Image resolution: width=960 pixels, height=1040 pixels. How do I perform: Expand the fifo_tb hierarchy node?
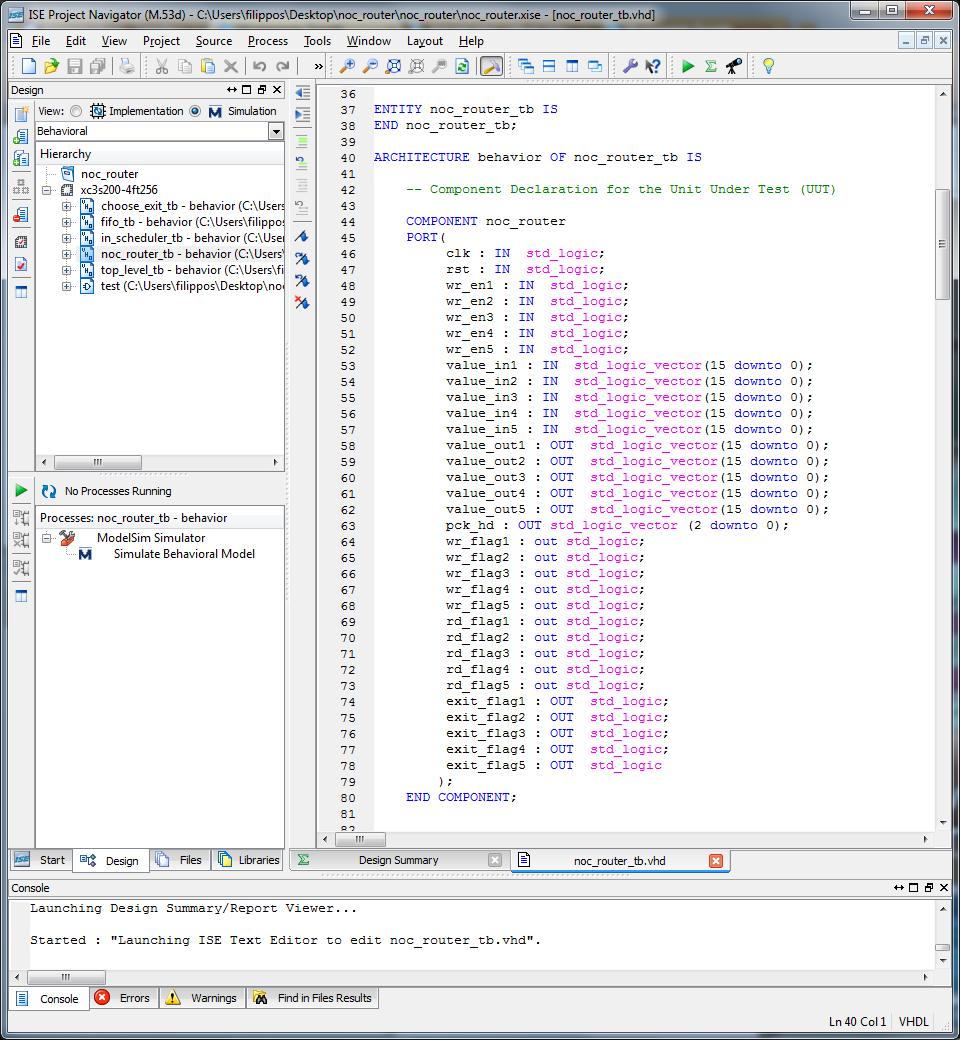pos(66,222)
